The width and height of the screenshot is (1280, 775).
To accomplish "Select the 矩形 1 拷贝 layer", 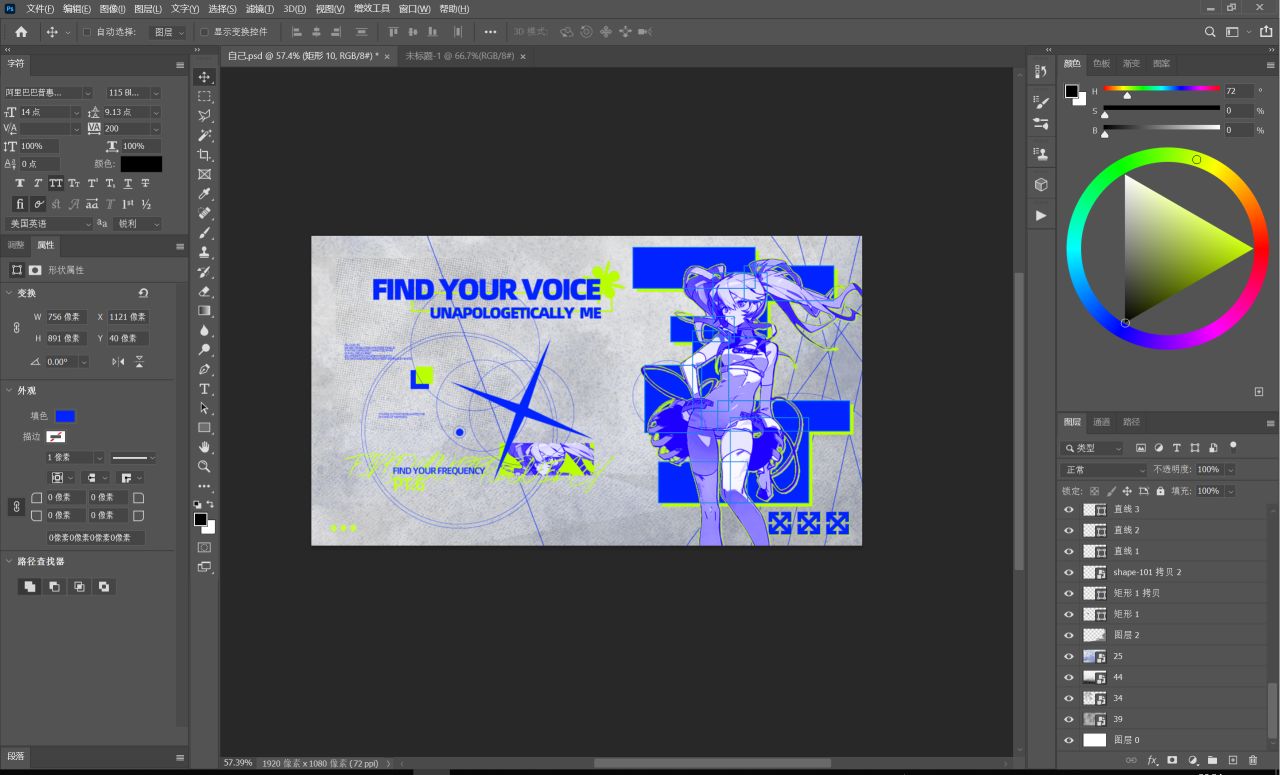I will pyautogui.click(x=1165, y=594).
